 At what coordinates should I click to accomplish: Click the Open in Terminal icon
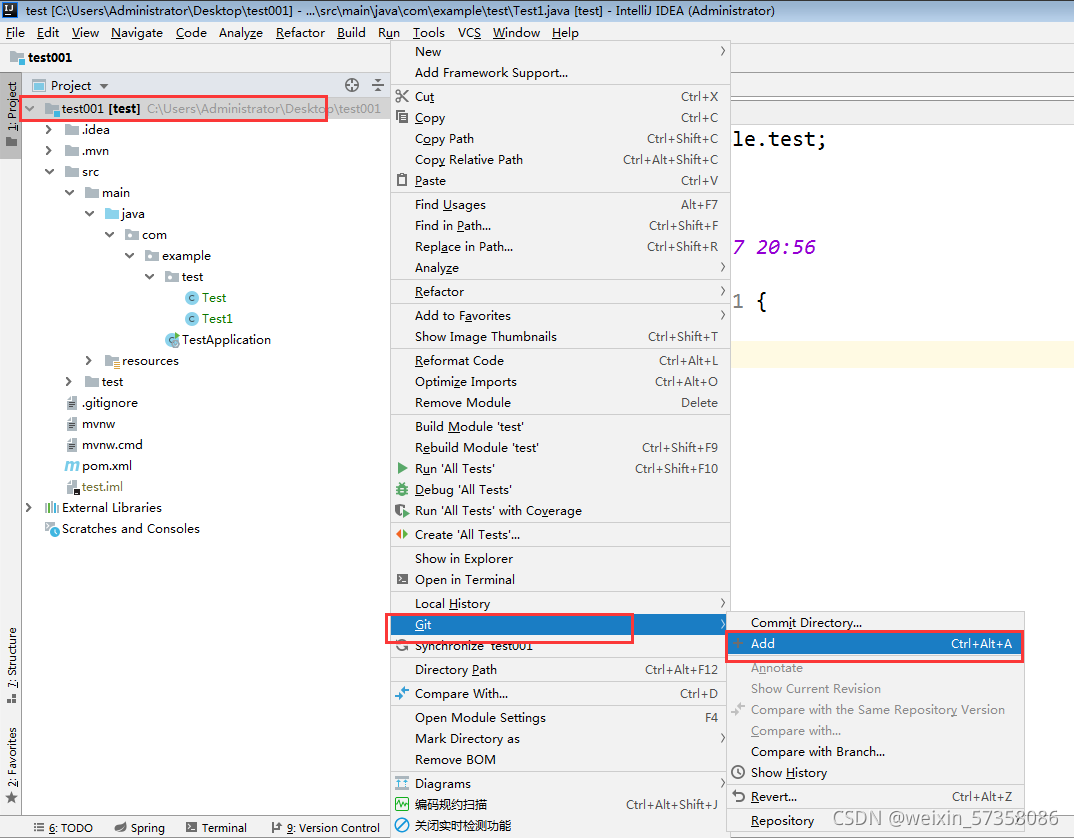[x=402, y=579]
